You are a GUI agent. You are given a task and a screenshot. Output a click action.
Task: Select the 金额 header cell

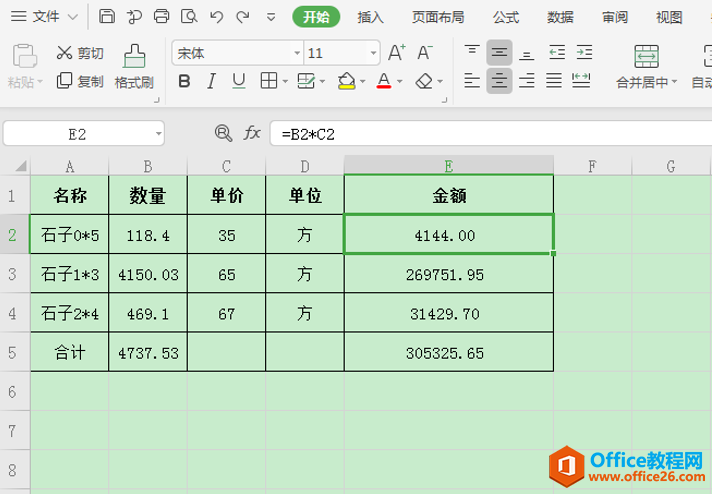pos(449,195)
